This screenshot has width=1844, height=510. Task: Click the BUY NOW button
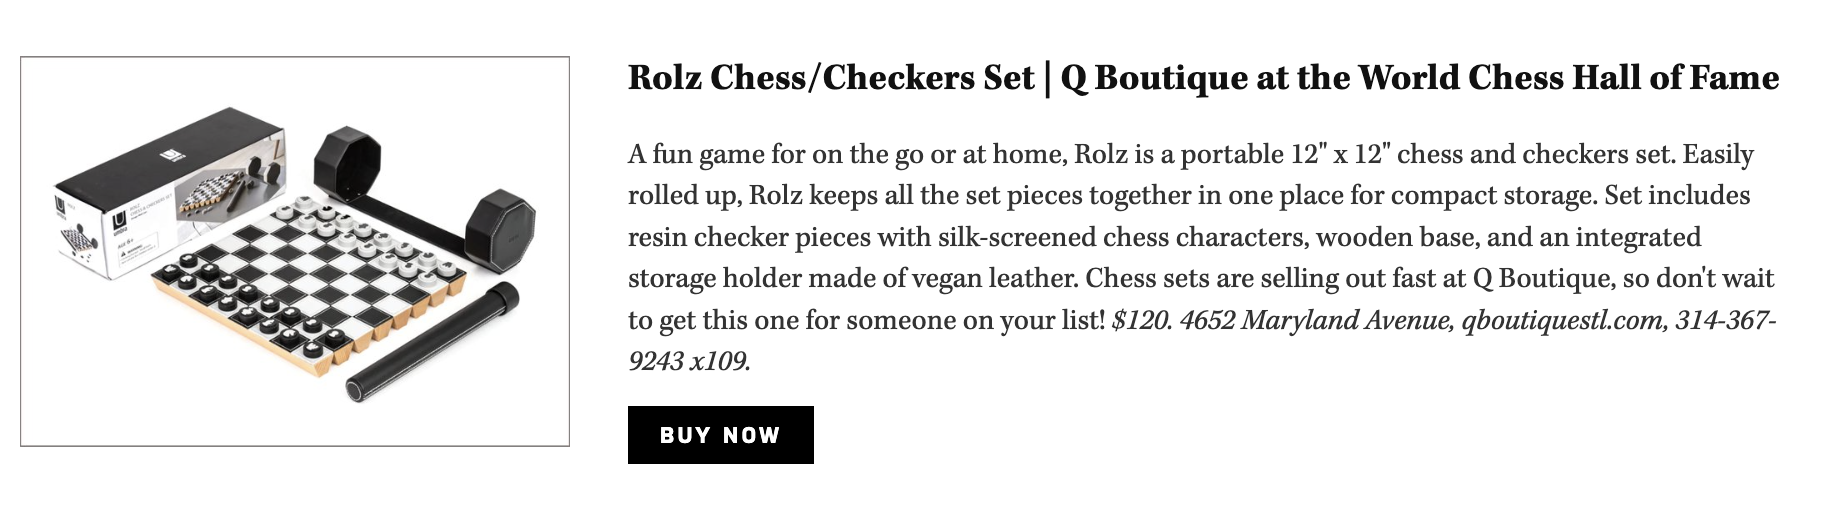(720, 435)
